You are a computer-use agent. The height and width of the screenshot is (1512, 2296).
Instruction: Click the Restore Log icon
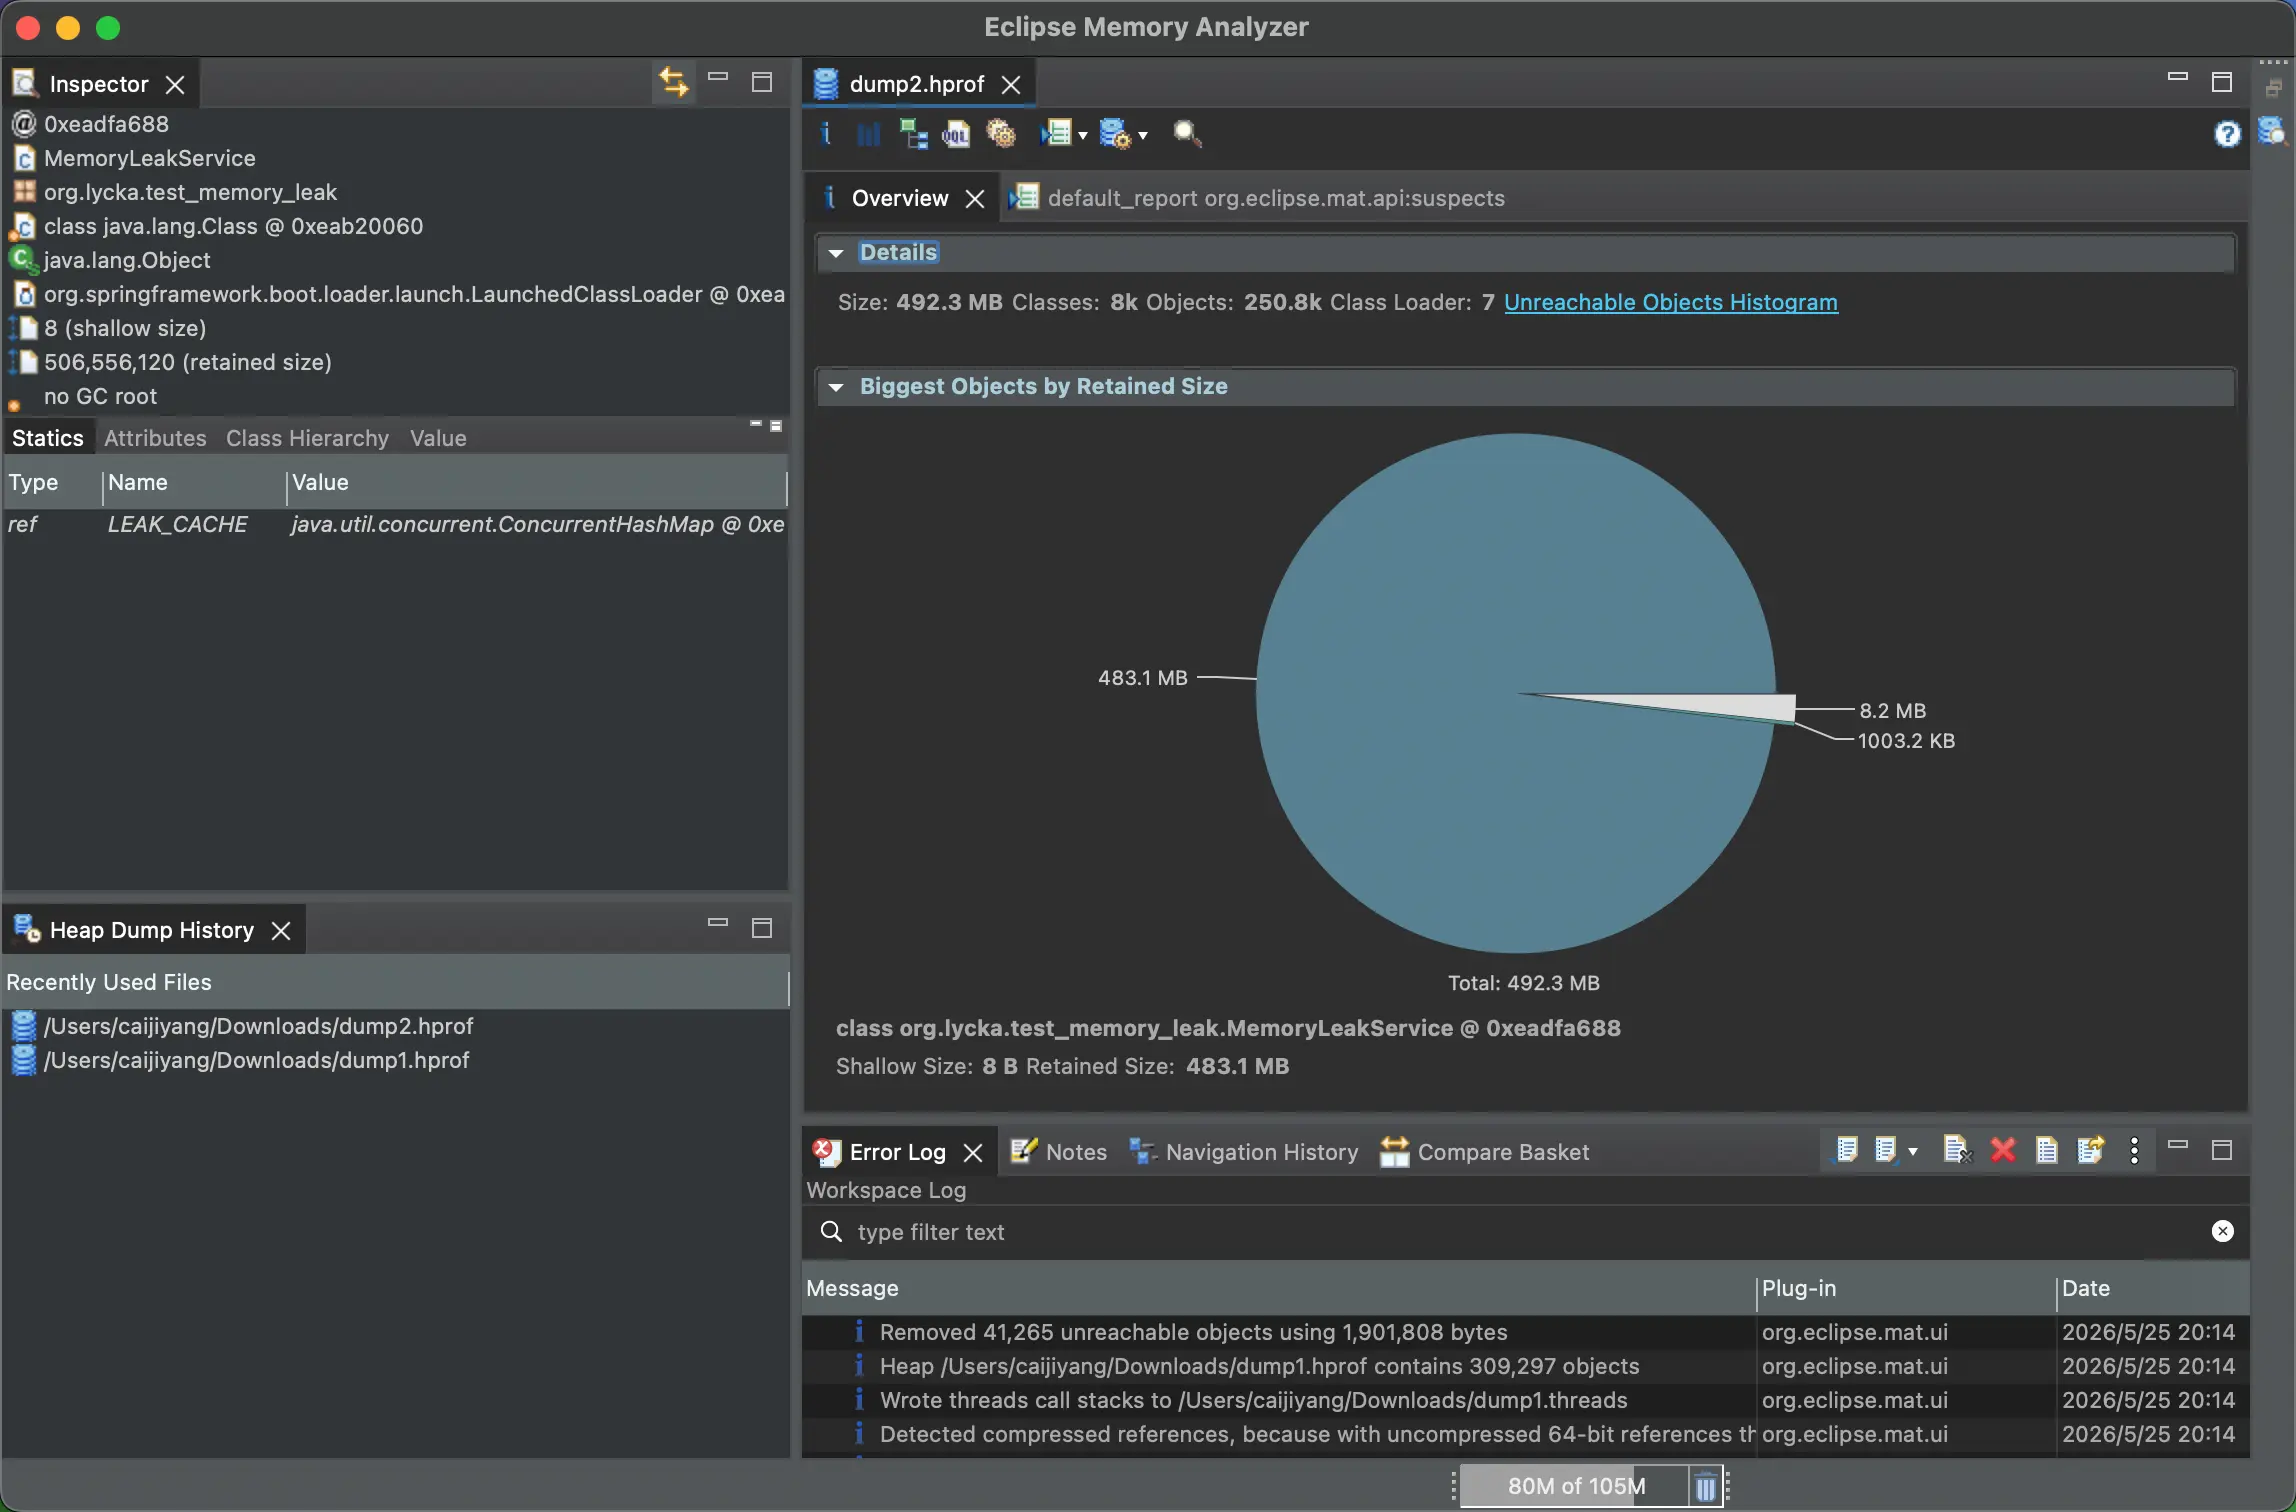tap(2091, 1151)
